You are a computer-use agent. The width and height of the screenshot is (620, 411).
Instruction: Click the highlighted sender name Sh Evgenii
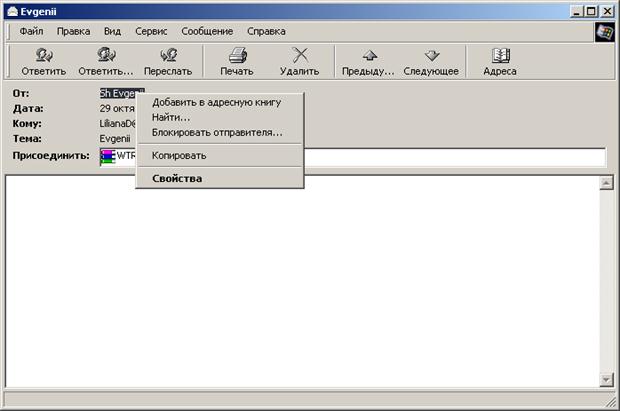click(118, 93)
